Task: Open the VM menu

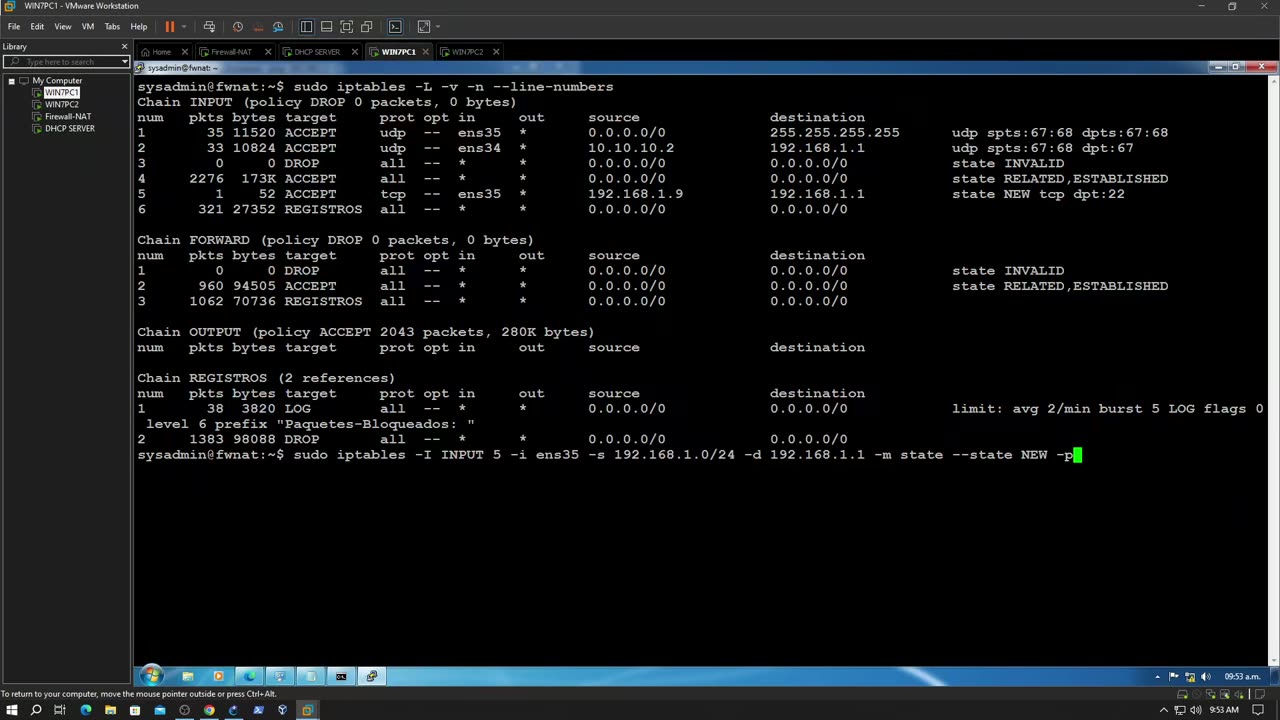Action: click(x=88, y=27)
